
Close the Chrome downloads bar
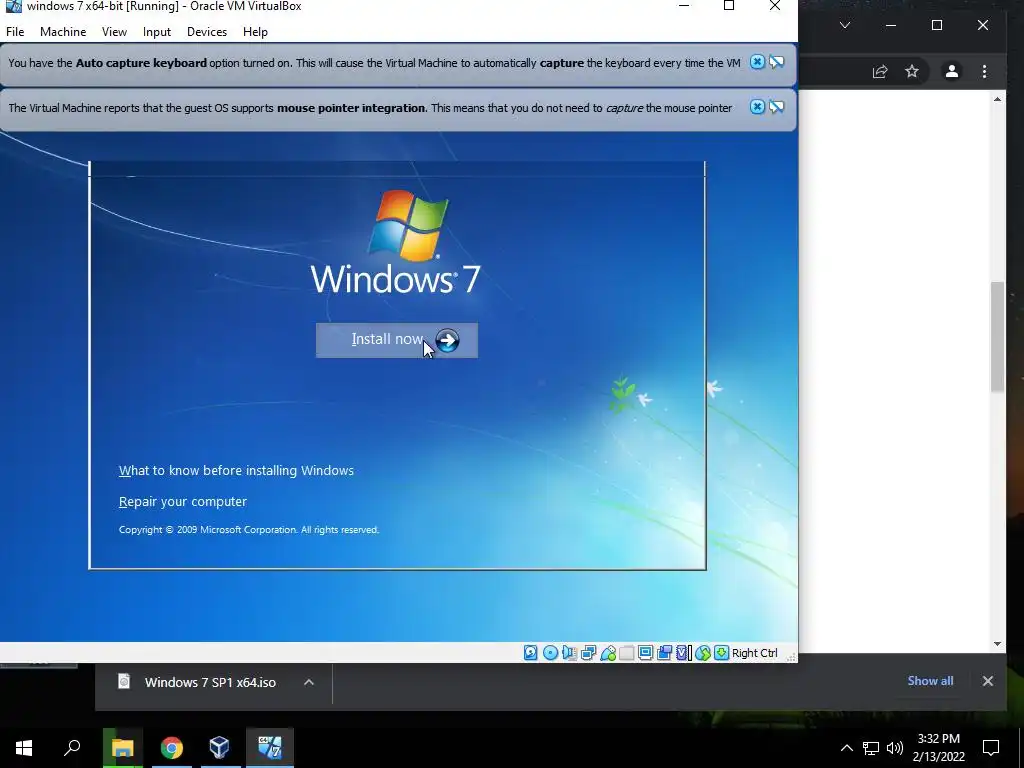[987, 681]
